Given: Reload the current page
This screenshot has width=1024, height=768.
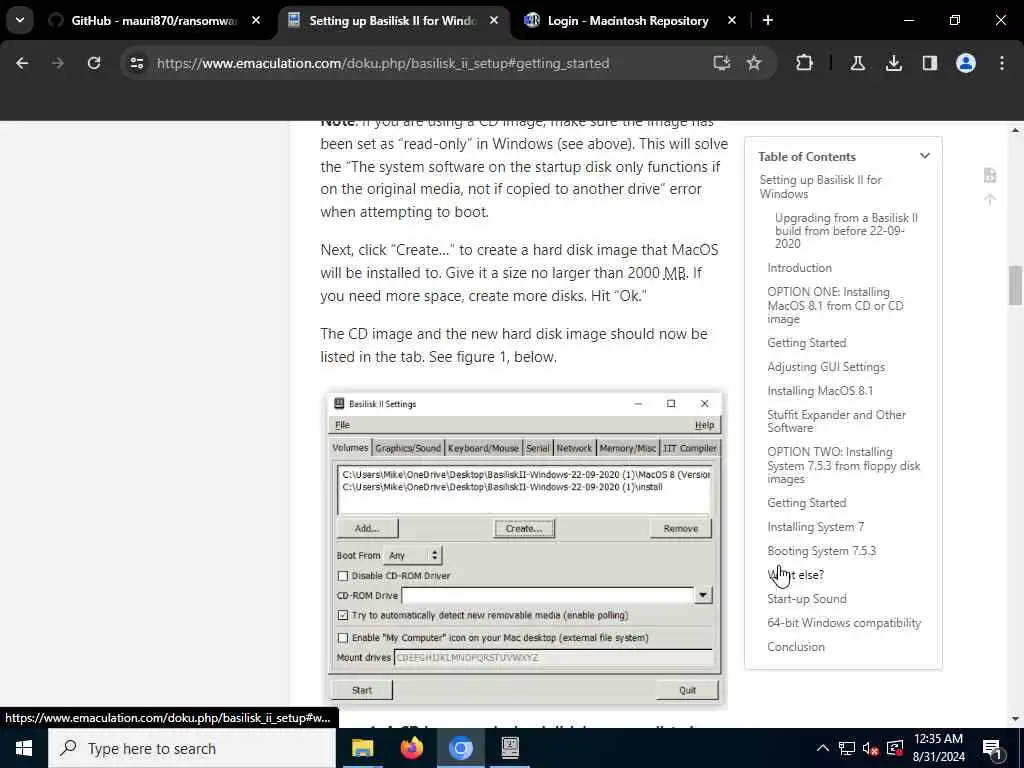Looking at the screenshot, I should pos(94,63).
